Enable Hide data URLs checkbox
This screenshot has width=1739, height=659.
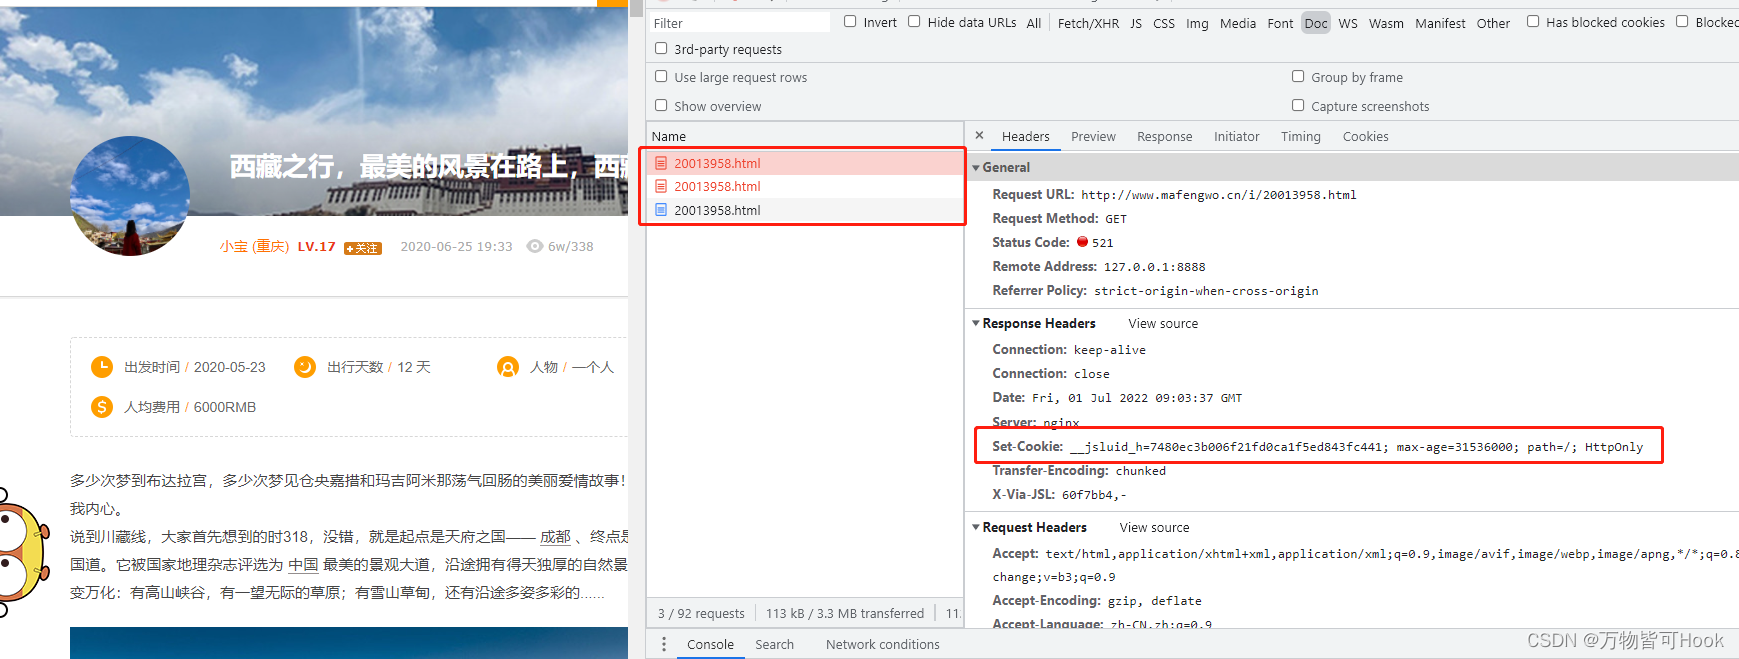coord(914,21)
